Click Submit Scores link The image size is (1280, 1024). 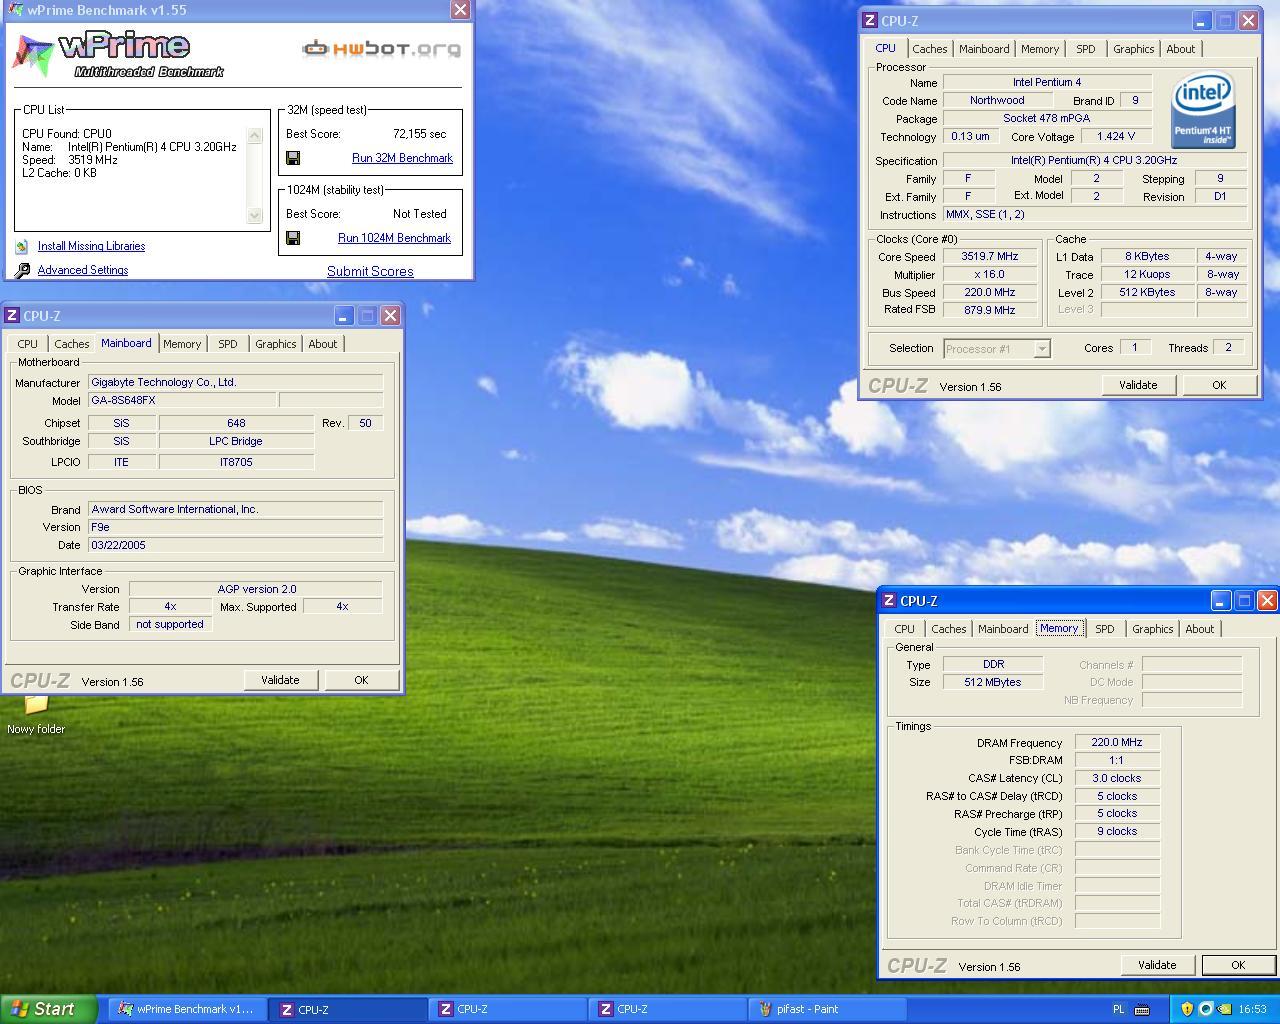click(370, 271)
